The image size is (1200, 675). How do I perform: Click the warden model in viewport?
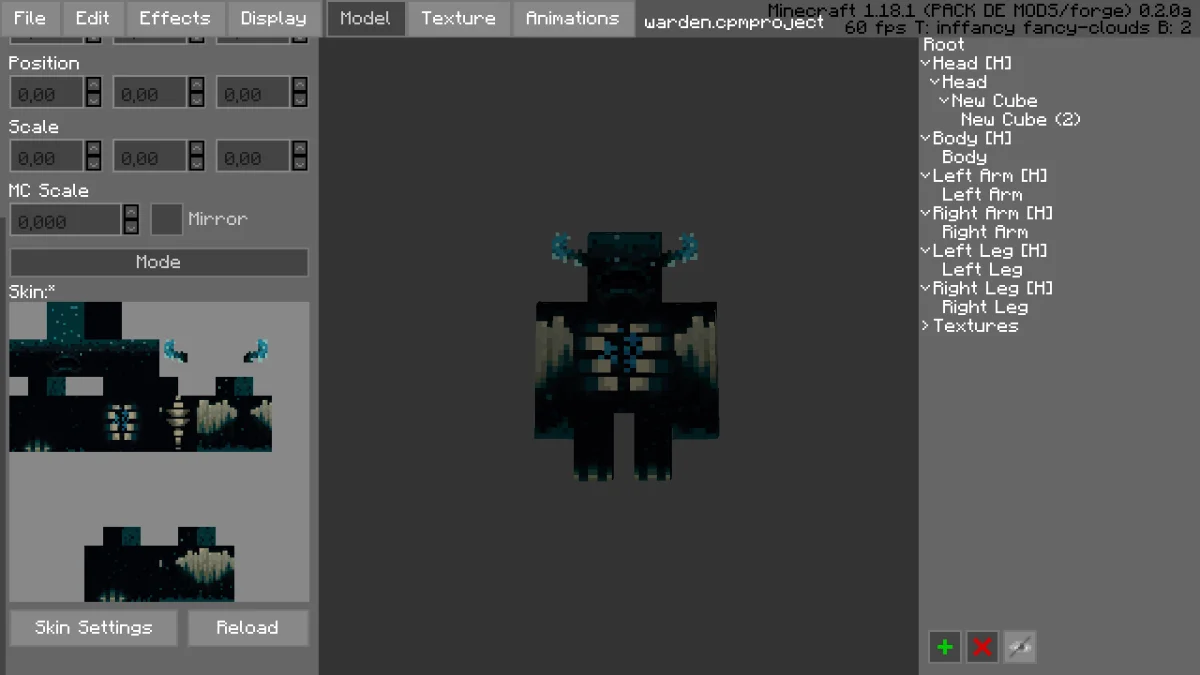point(627,355)
